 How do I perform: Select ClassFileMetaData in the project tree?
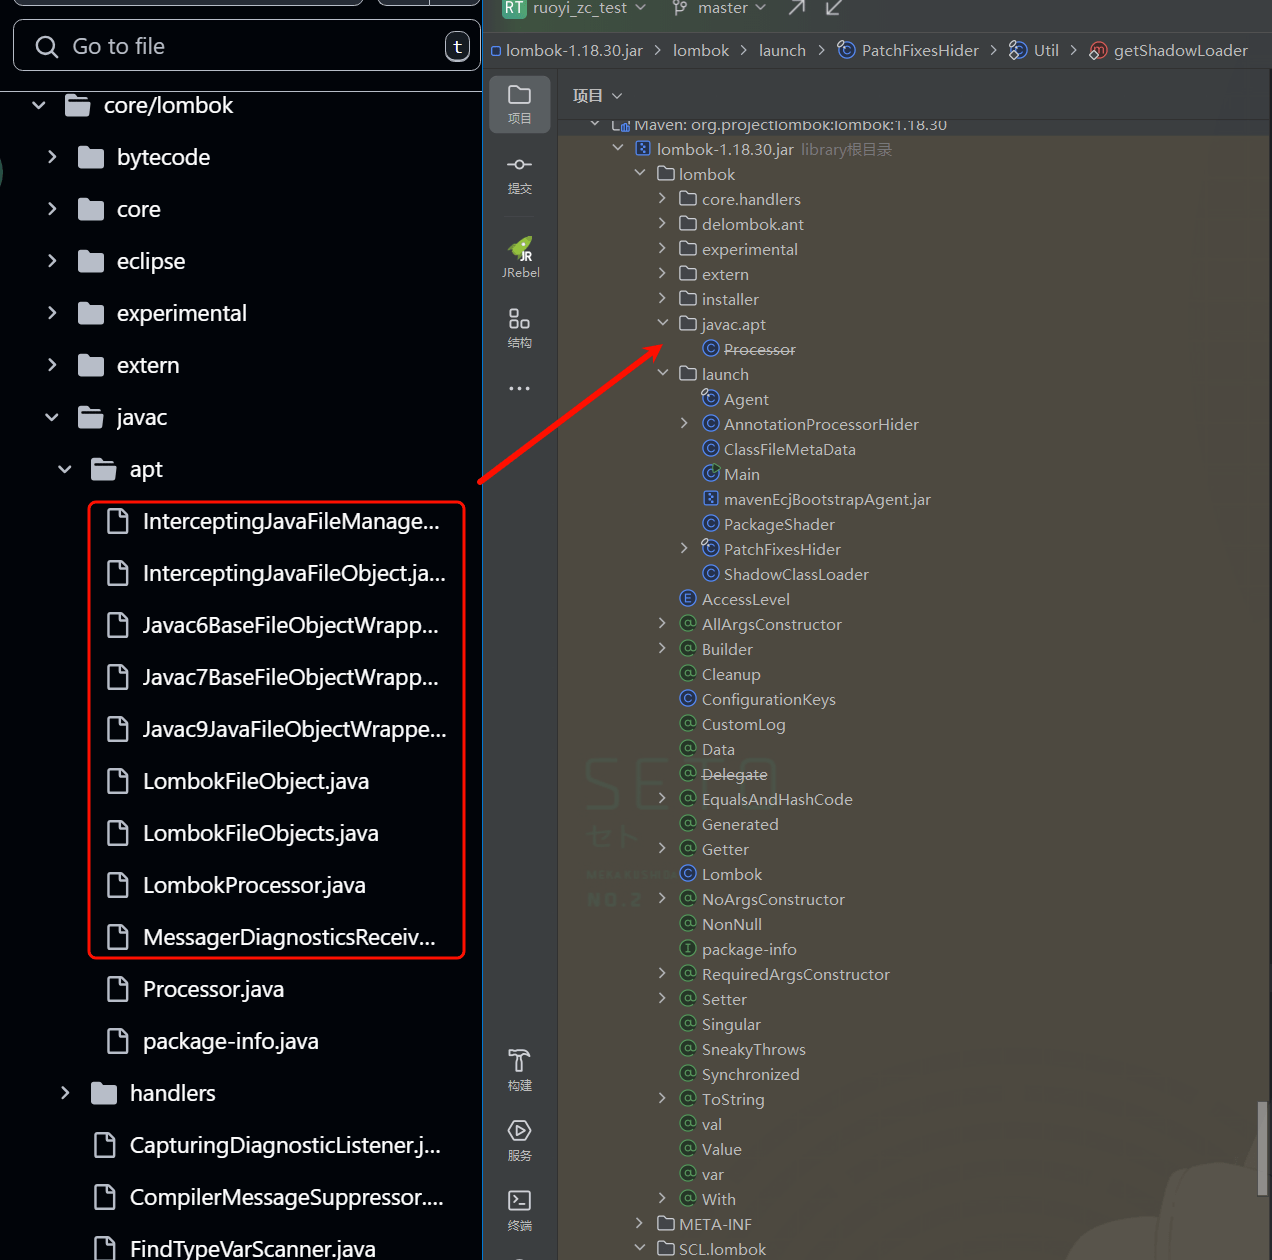[790, 449]
